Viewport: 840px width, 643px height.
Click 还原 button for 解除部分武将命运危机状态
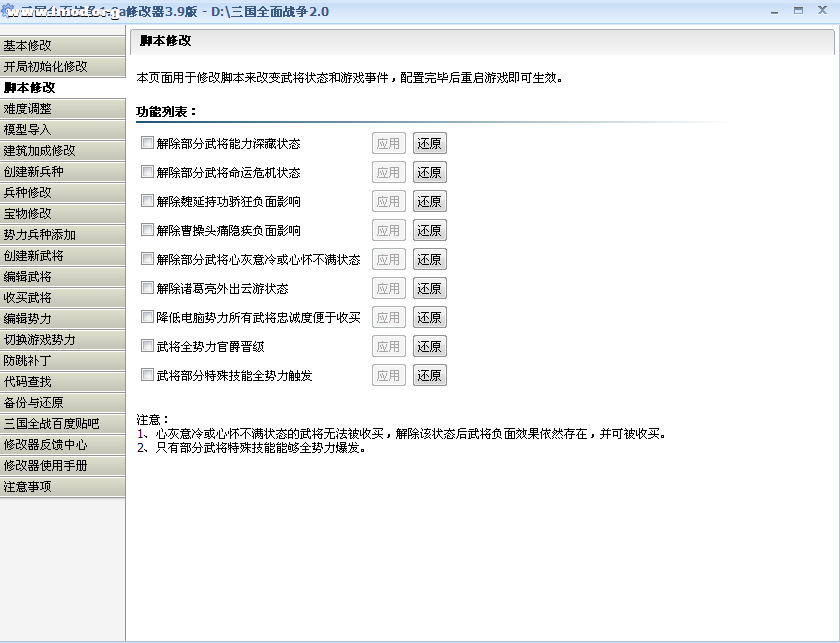pos(429,172)
